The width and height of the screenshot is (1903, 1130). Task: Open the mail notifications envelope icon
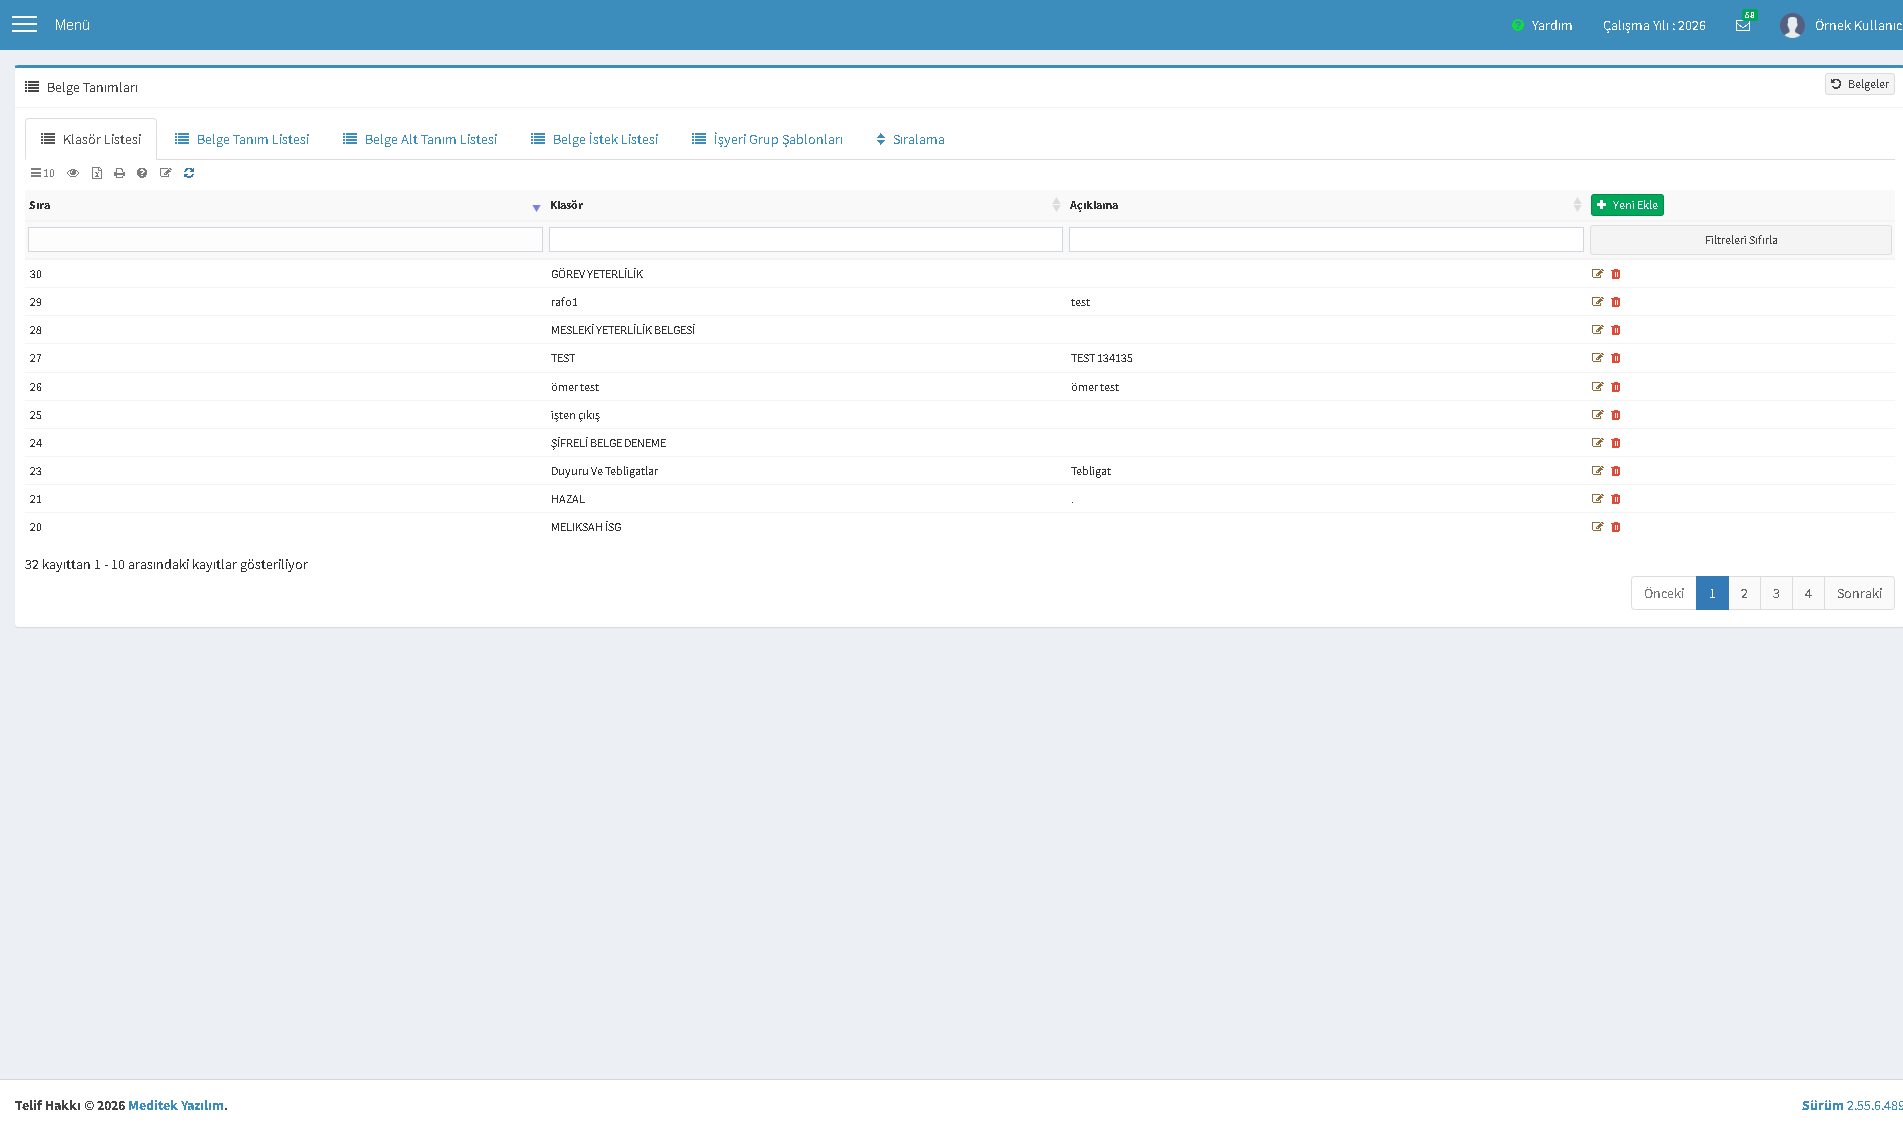(x=1743, y=25)
